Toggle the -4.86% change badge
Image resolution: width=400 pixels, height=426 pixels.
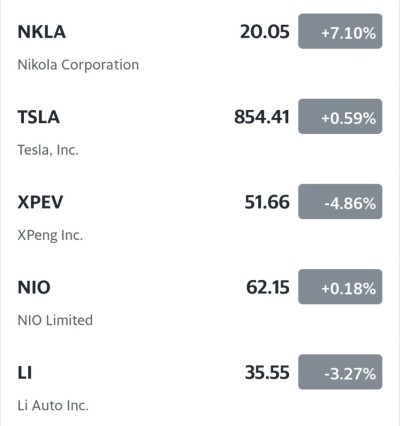point(340,201)
